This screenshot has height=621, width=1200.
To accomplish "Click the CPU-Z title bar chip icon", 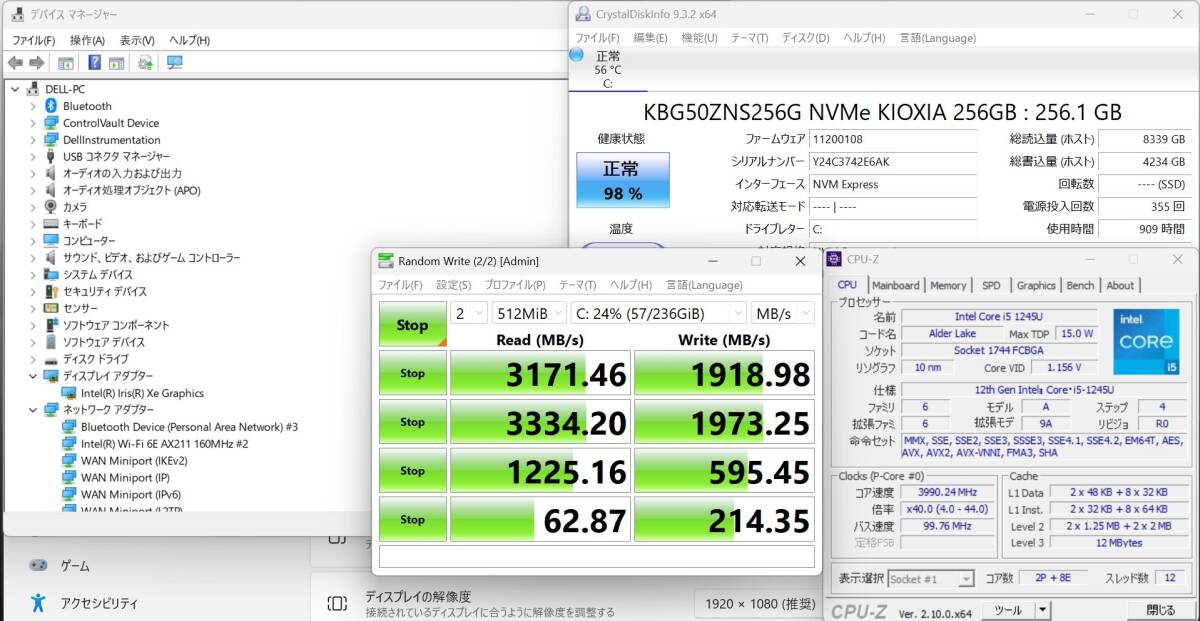I will [x=836, y=259].
